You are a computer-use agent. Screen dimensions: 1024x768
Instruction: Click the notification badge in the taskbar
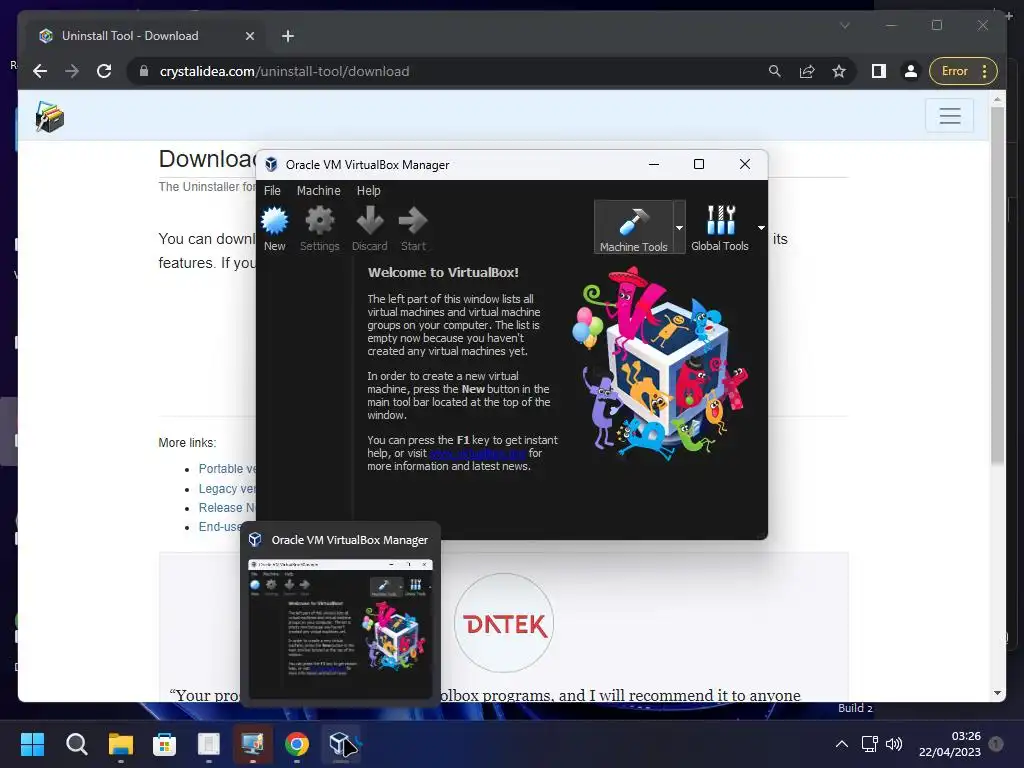tap(996, 743)
